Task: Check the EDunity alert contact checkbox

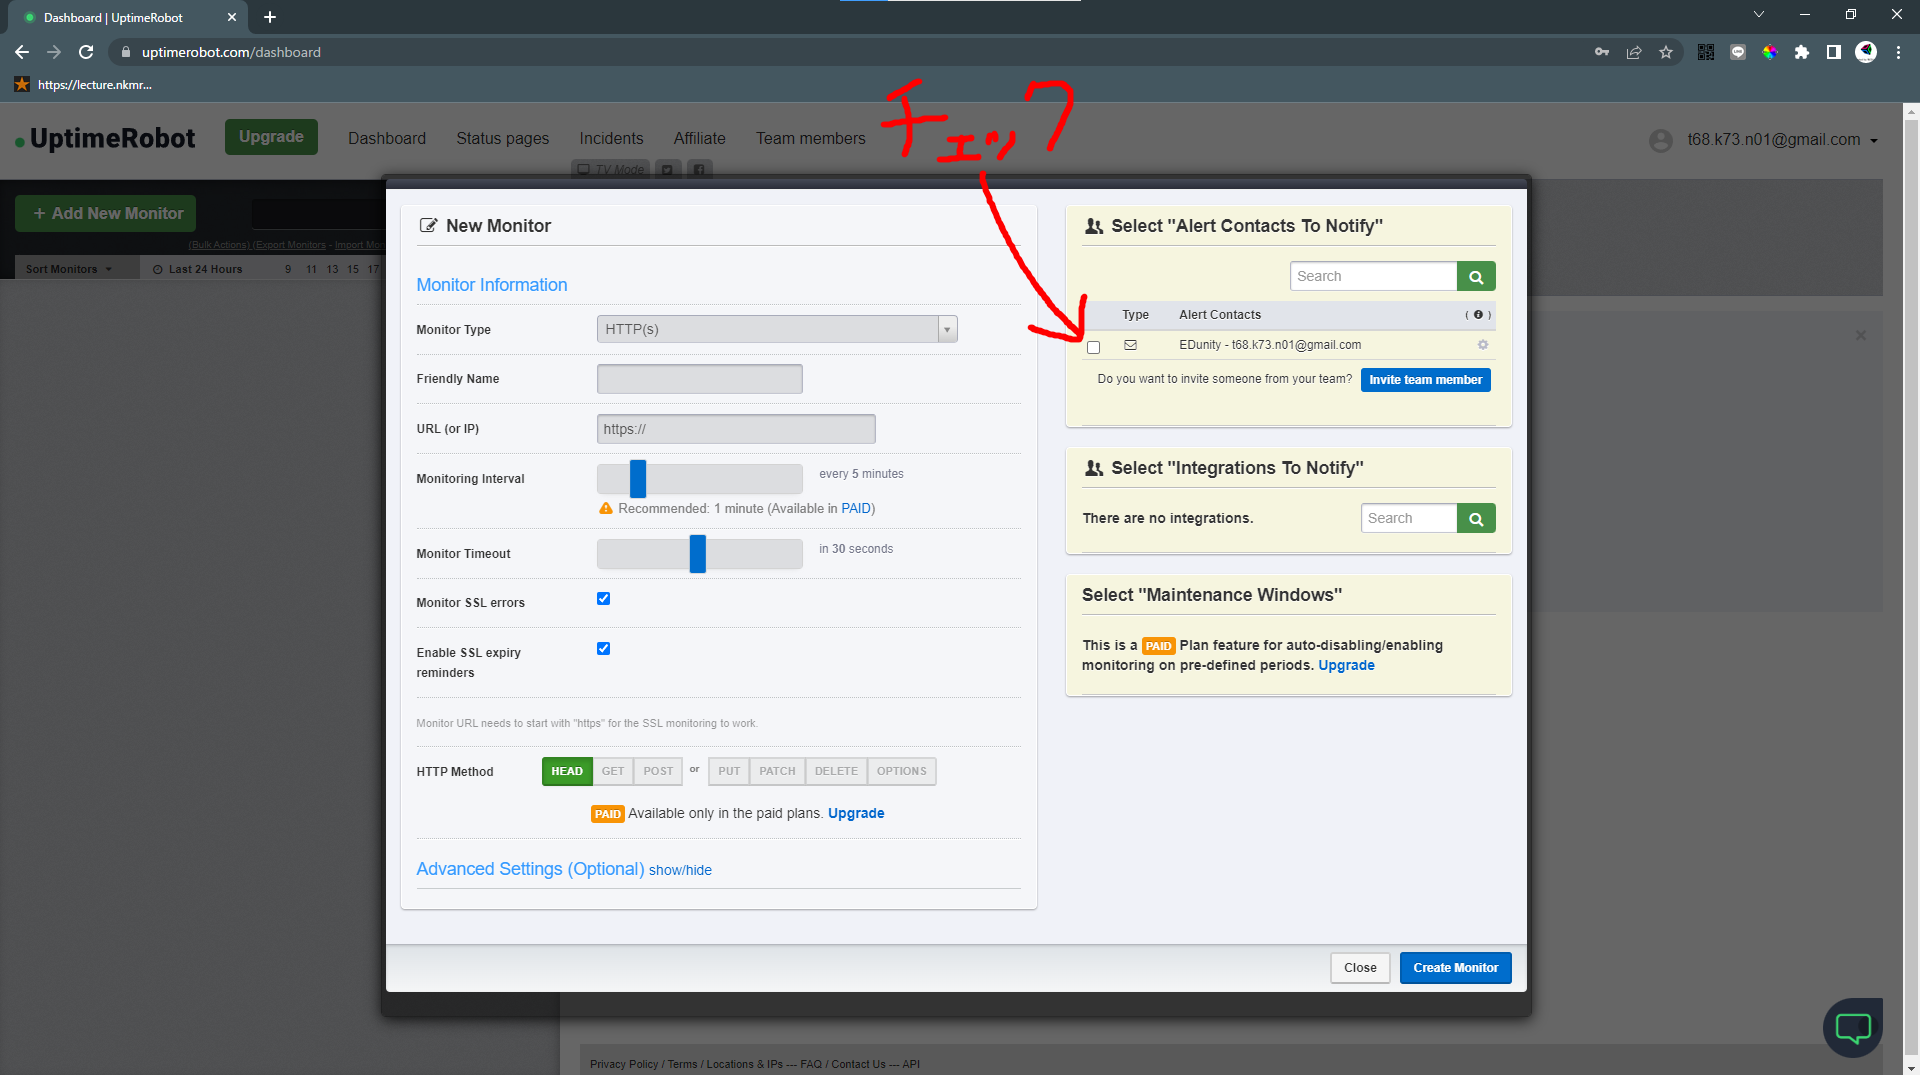Action: 1093,348
